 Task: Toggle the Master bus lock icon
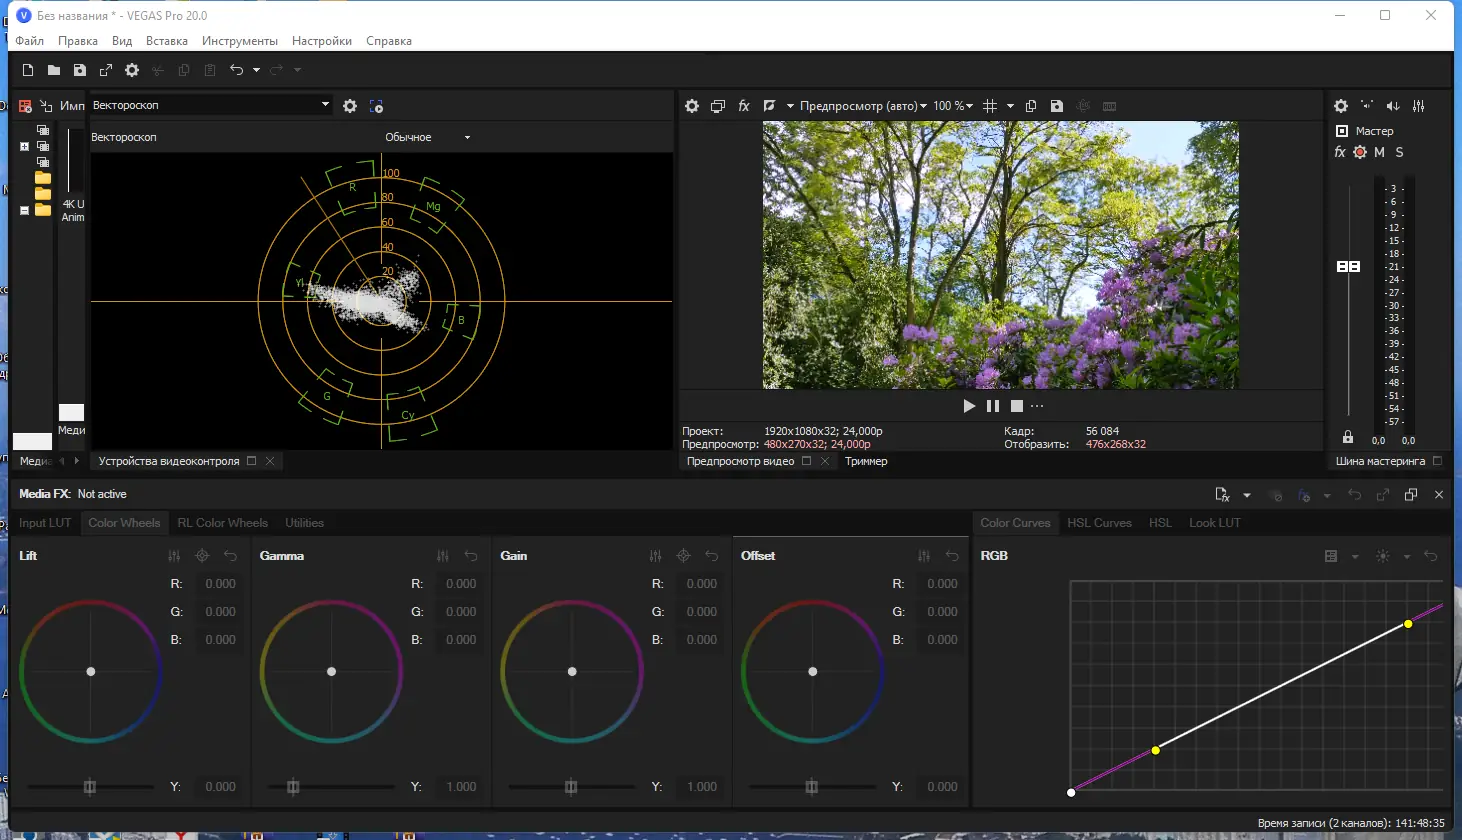tap(1348, 437)
